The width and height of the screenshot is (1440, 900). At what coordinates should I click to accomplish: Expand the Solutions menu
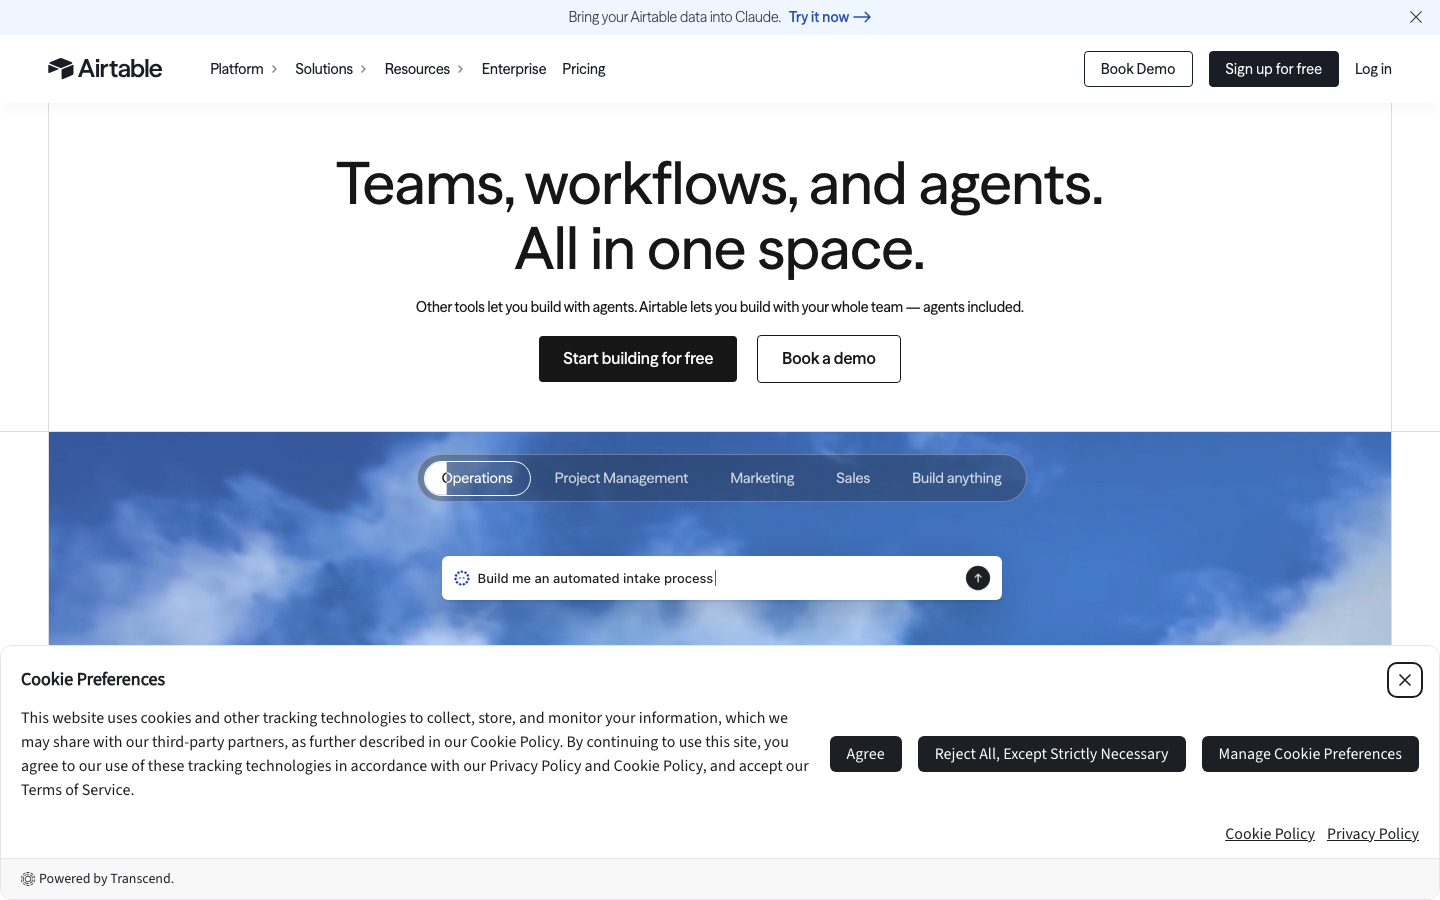[331, 69]
